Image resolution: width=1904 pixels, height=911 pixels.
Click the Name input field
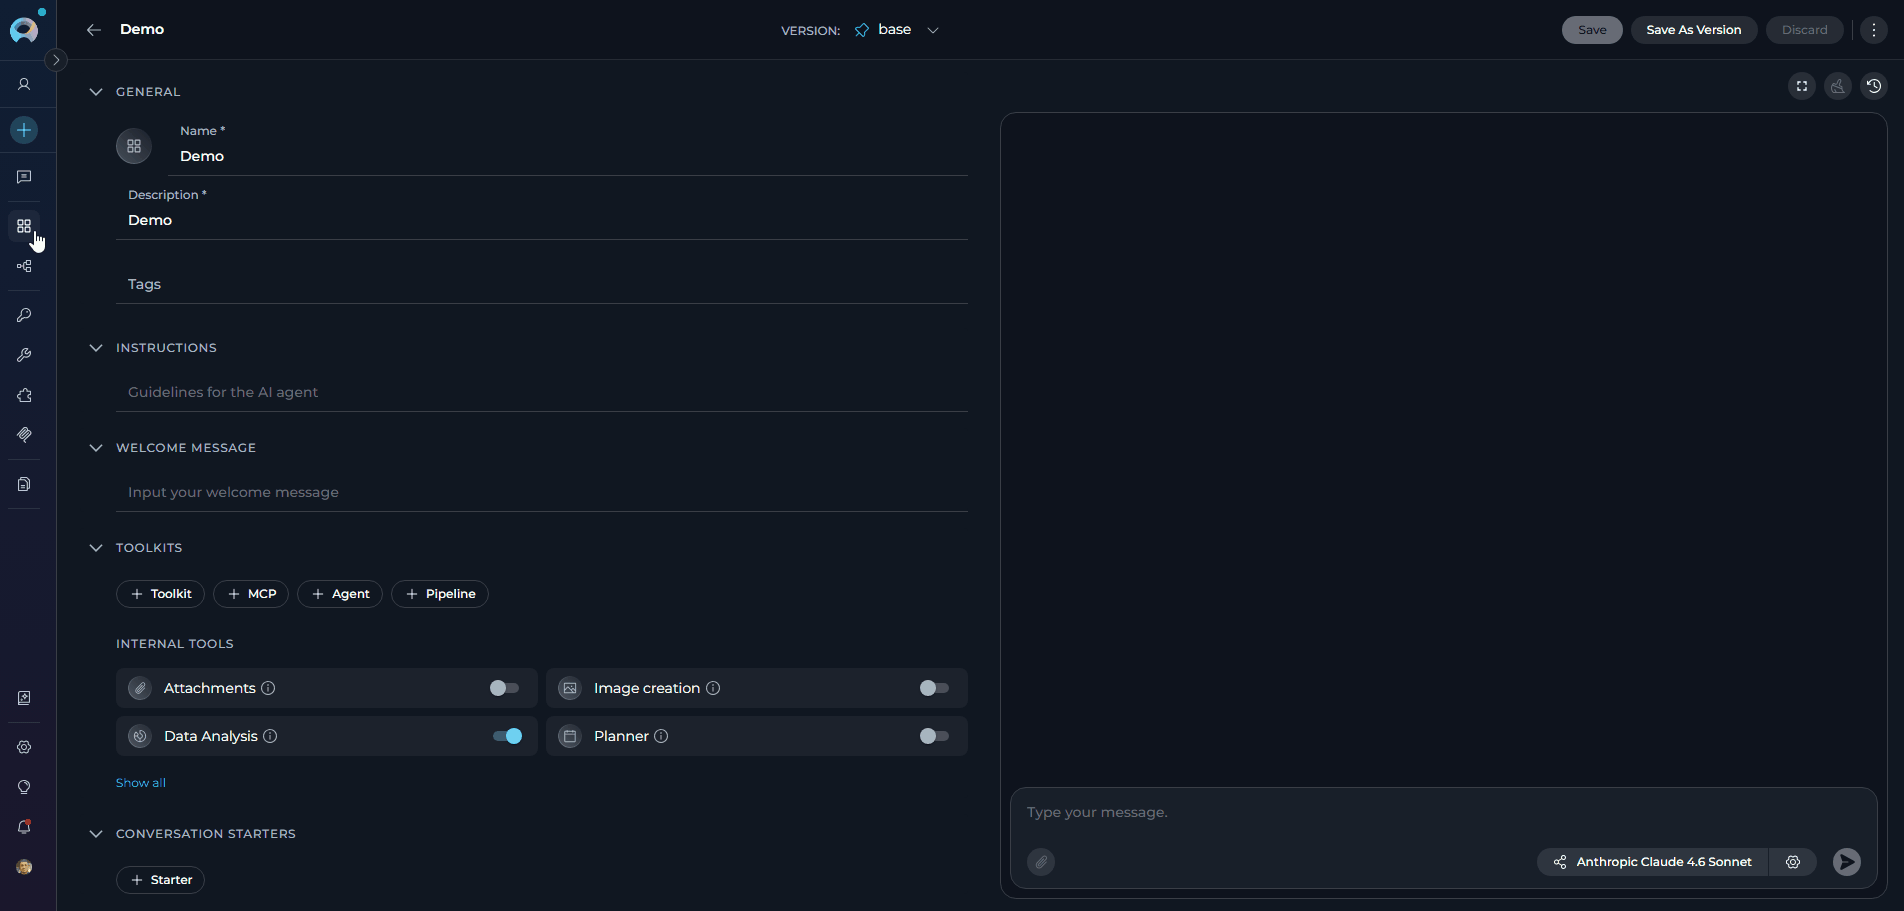pos(568,156)
